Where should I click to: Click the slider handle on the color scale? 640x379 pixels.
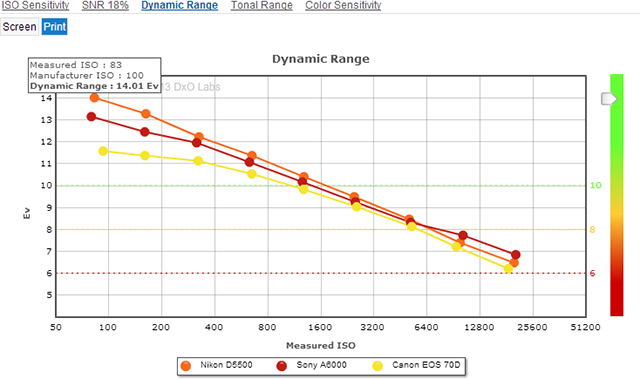tap(609, 99)
